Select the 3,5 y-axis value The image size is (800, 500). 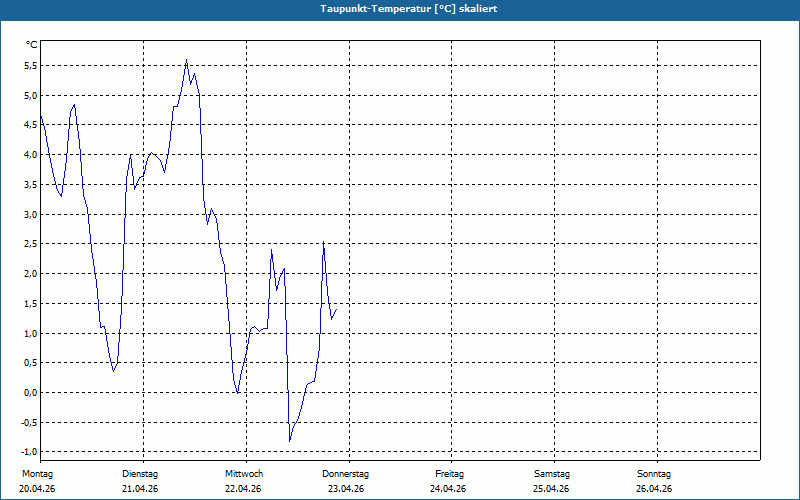[x=31, y=185]
